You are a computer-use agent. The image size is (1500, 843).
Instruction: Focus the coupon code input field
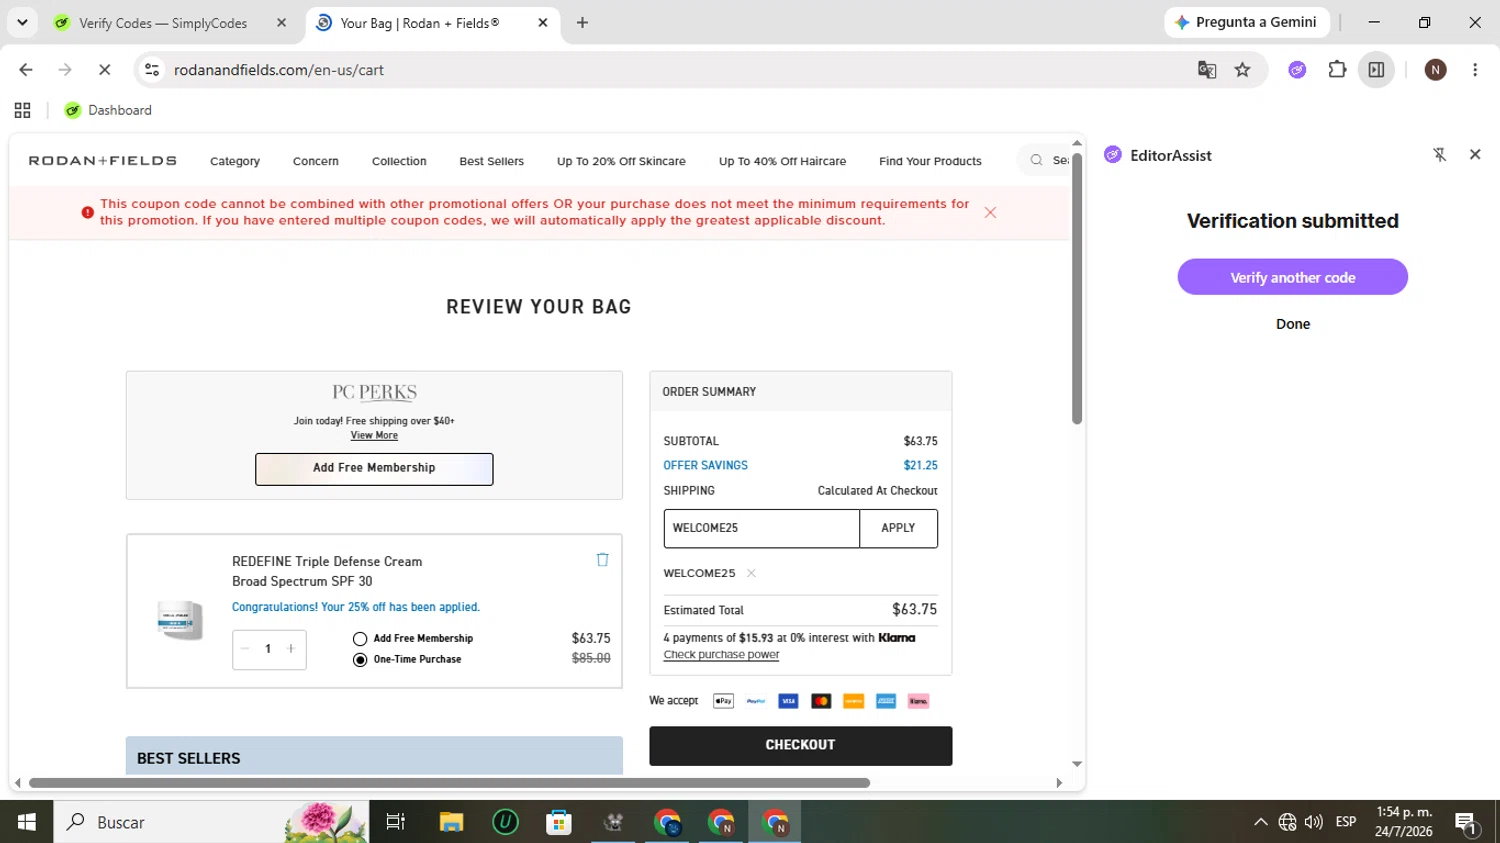tap(761, 528)
